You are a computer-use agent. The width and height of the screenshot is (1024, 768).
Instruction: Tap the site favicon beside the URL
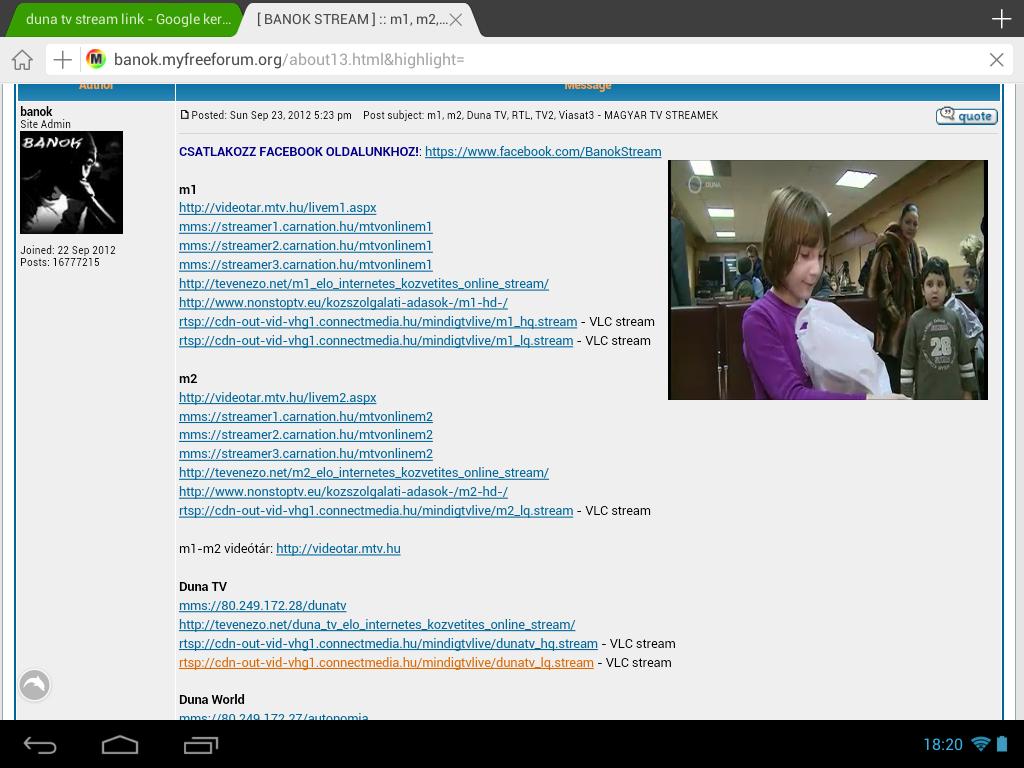pyautogui.click(x=96, y=59)
